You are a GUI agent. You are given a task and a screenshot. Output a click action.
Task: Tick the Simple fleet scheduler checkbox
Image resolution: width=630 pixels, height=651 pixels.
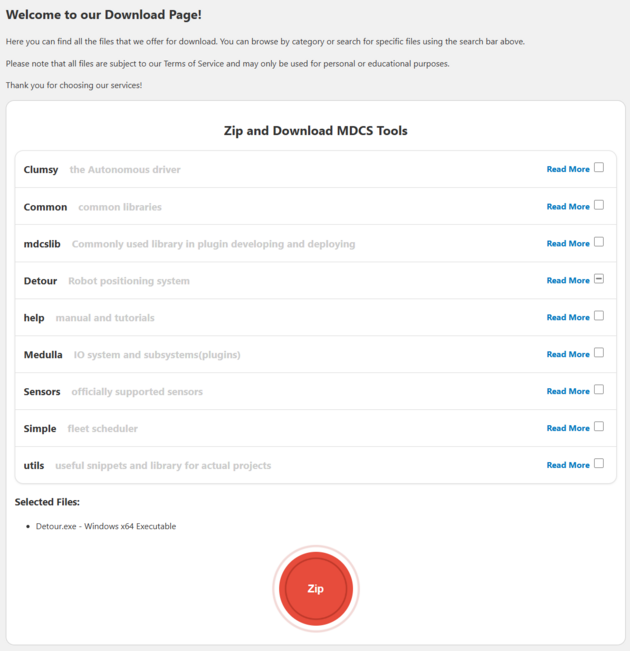(599, 427)
